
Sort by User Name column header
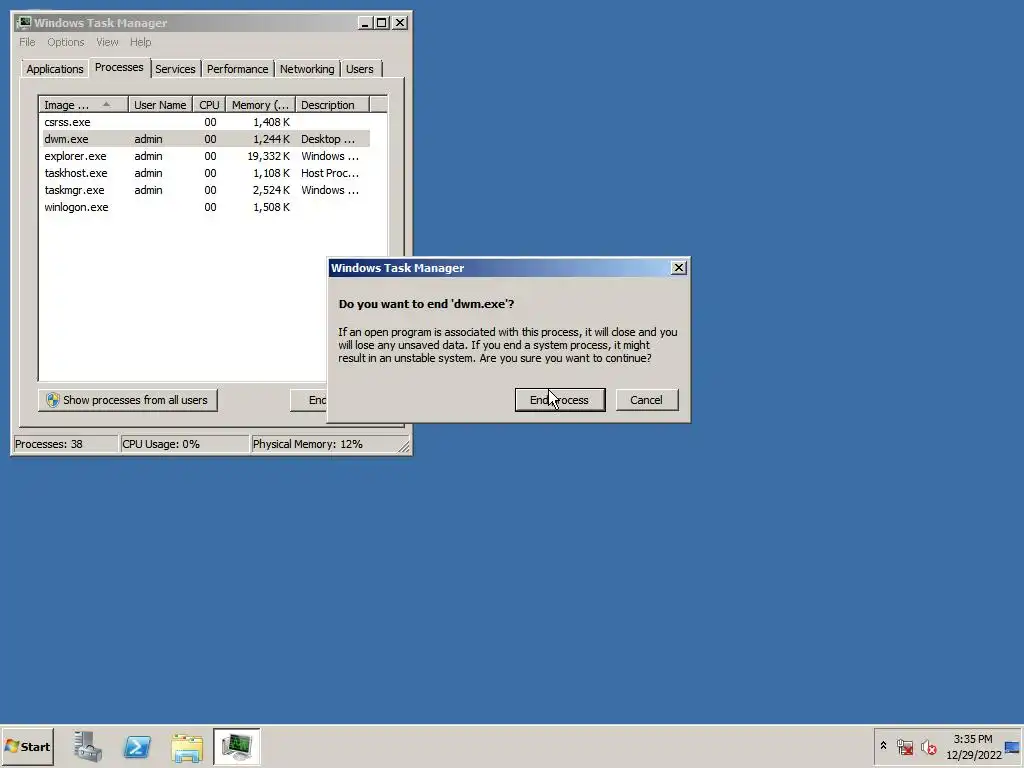coord(160,104)
